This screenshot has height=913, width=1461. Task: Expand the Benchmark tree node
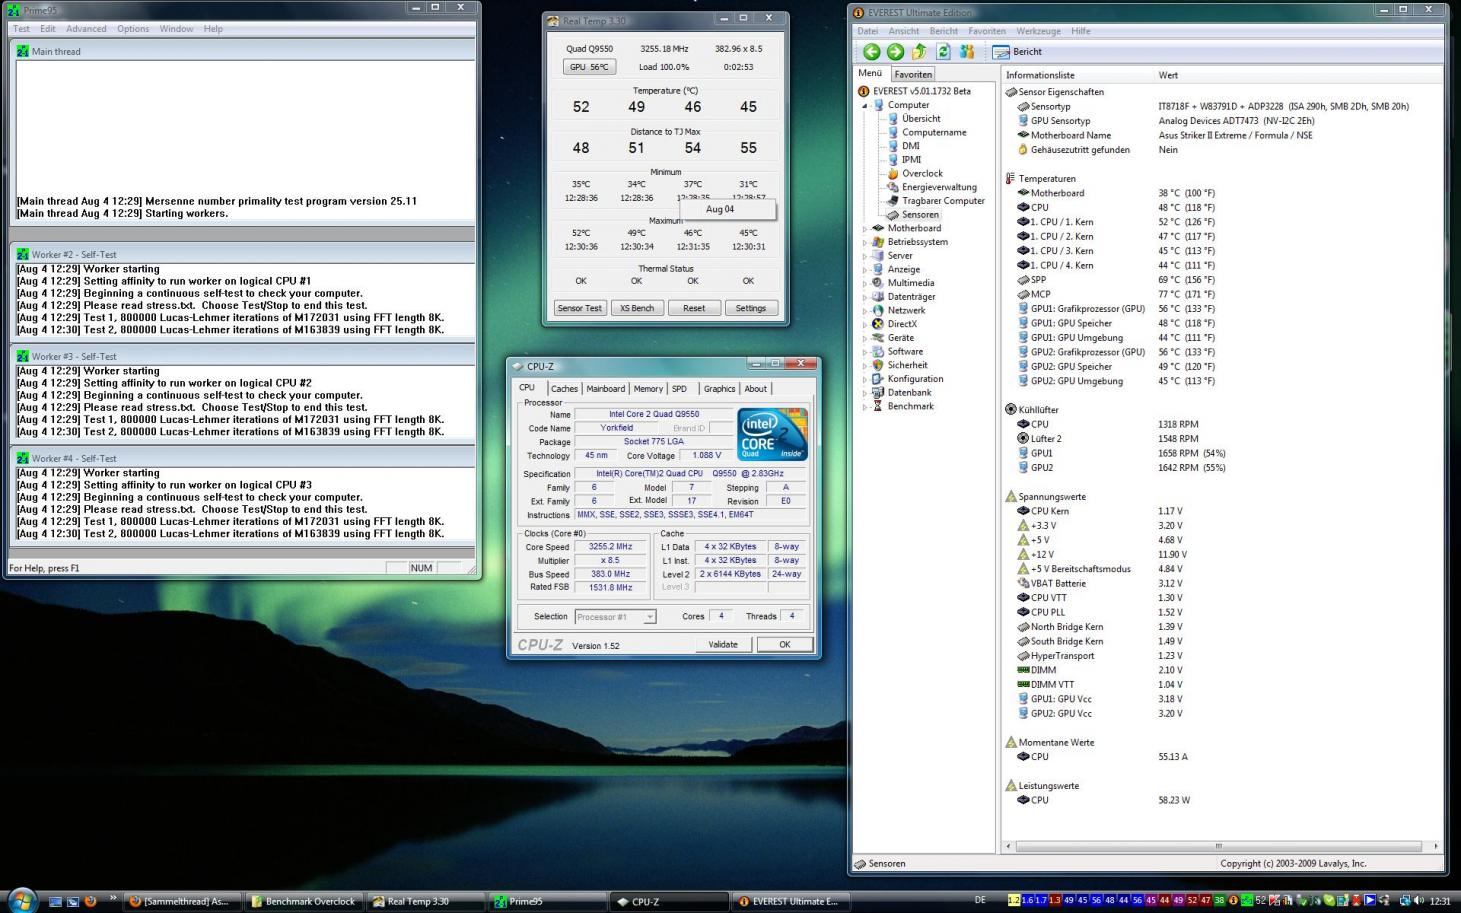tap(865, 407)
